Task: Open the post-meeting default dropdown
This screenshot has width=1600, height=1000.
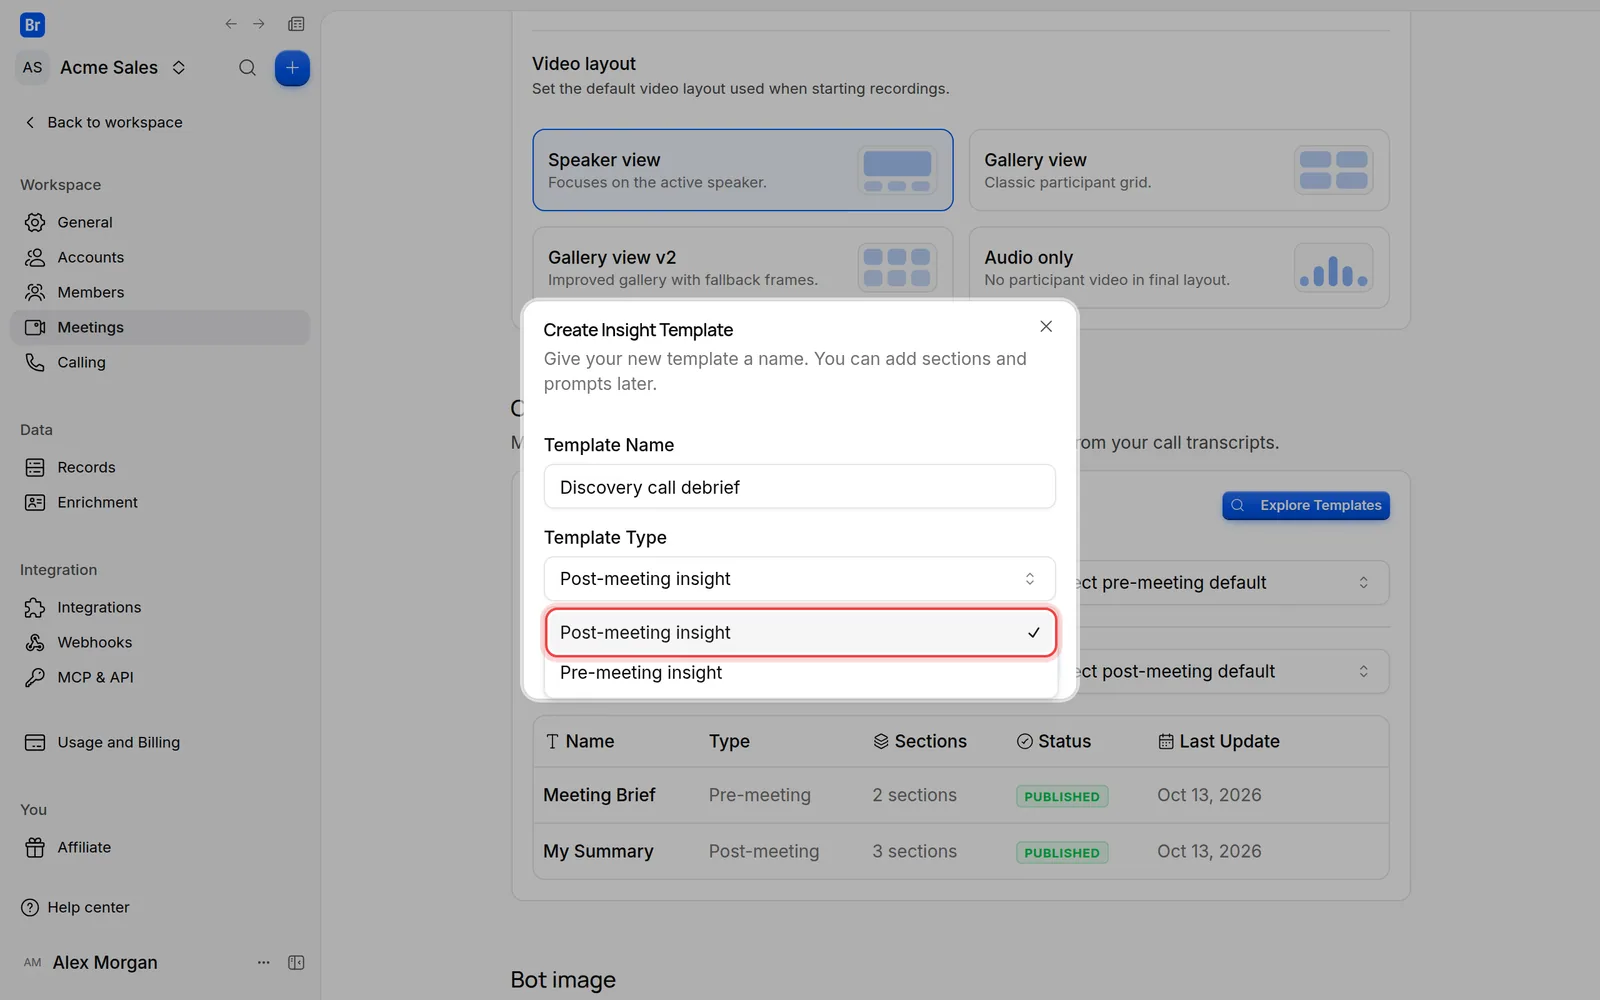Action: [x=1234, y=672]
